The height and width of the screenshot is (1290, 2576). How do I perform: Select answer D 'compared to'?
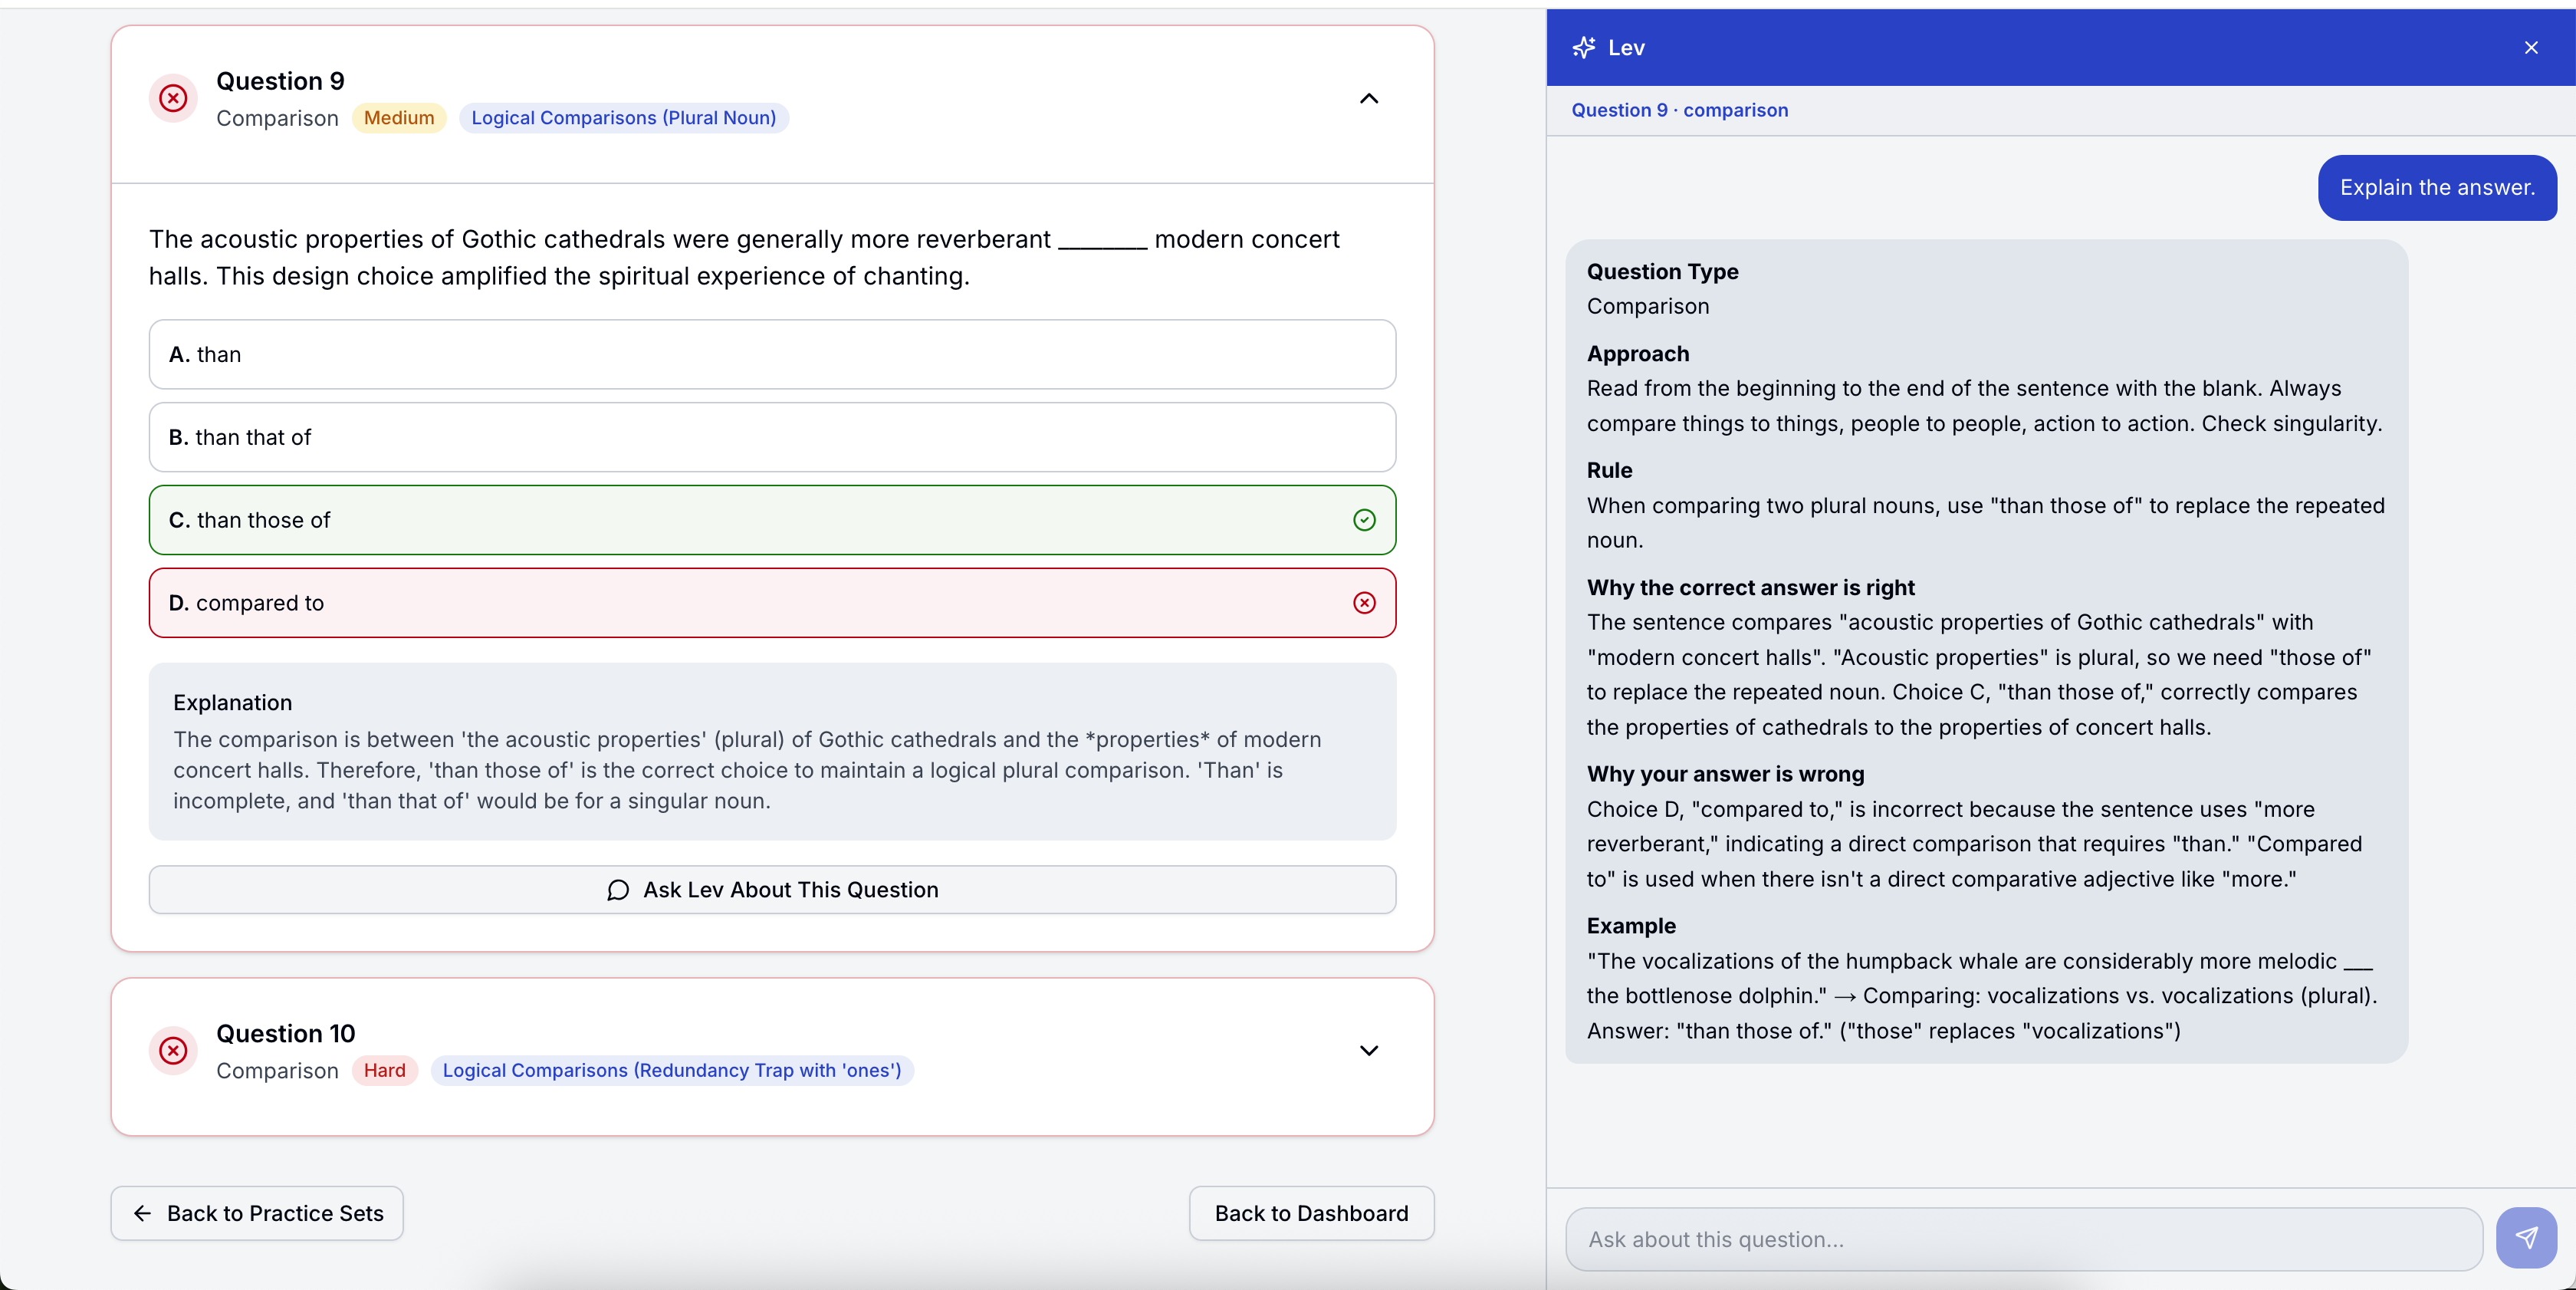(771, 603)
